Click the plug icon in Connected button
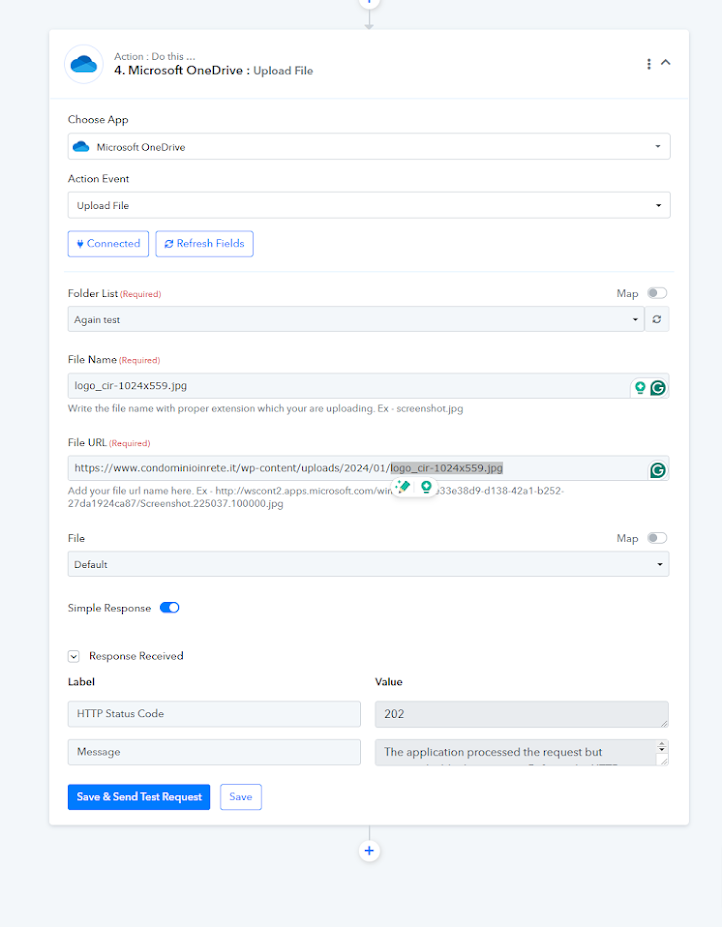 [x=80, y=244]
